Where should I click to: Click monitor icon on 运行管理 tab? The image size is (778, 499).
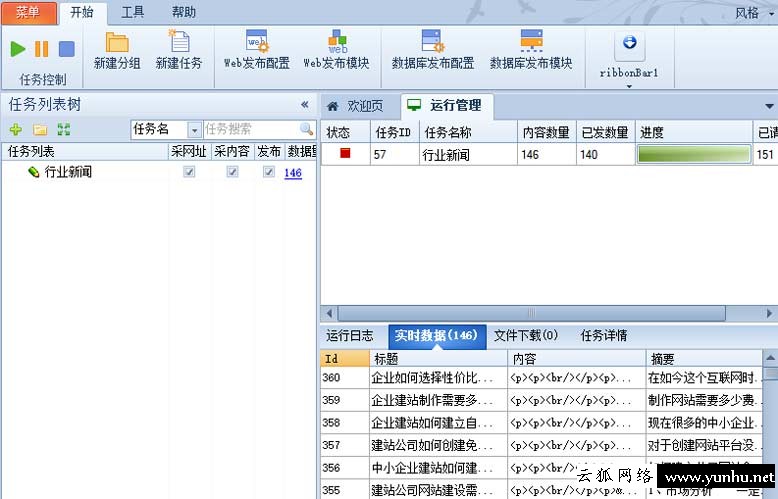[414, 105]
